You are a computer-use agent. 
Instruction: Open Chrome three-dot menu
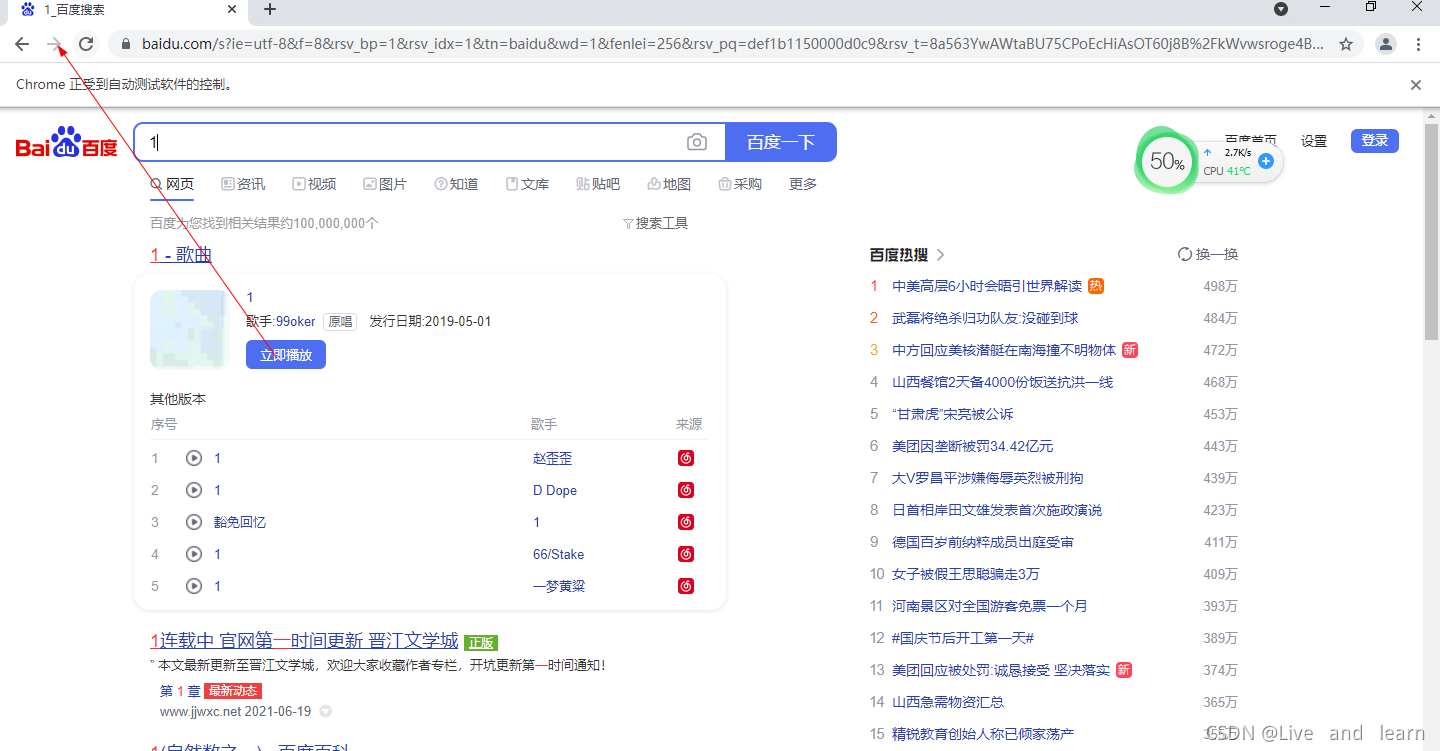click(1419, 44)
